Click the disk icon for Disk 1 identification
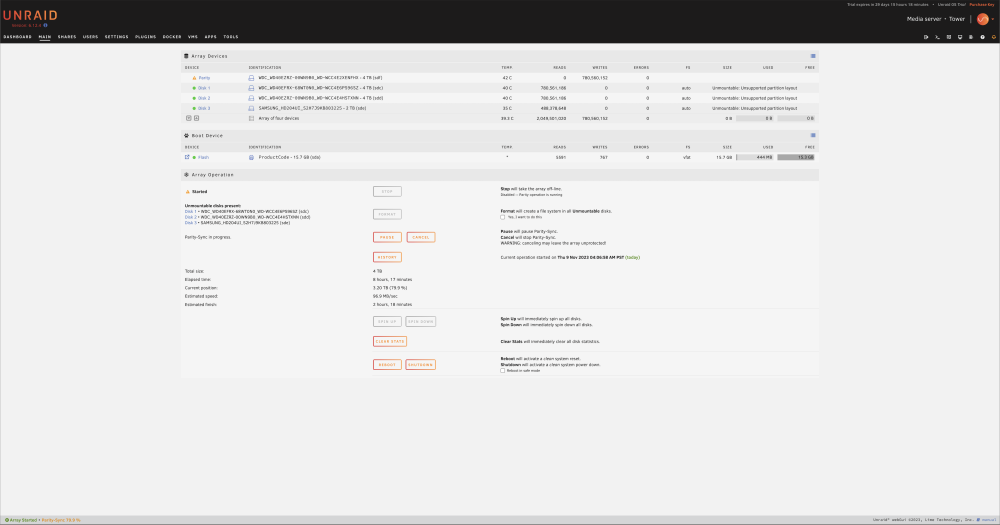Image resolution: width=1000 pixels, height=525 pixels. click(x=251, y=88)
